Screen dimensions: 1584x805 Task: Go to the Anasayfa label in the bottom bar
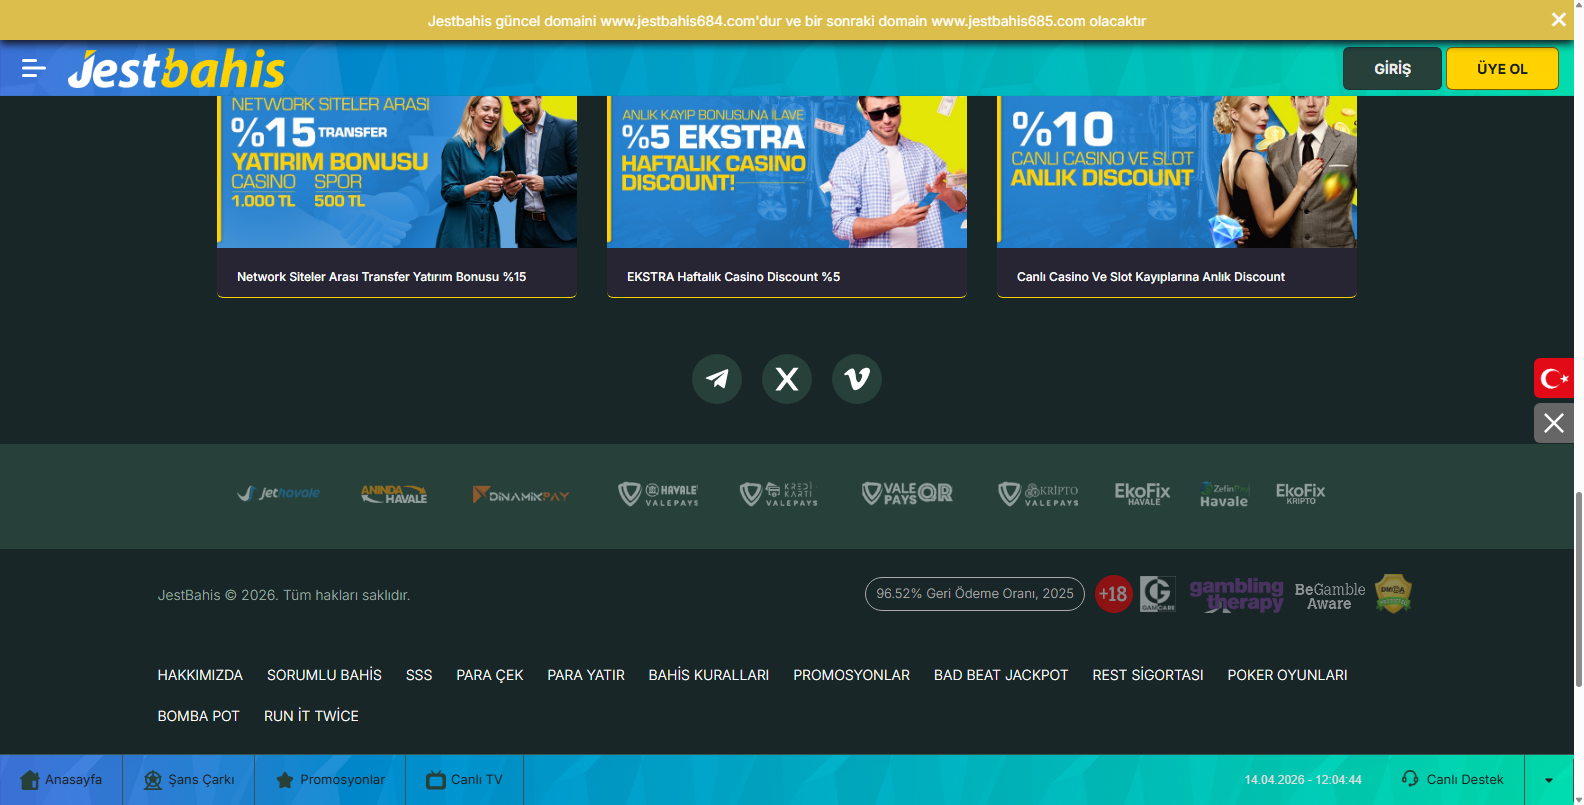[x=73, y=780]
